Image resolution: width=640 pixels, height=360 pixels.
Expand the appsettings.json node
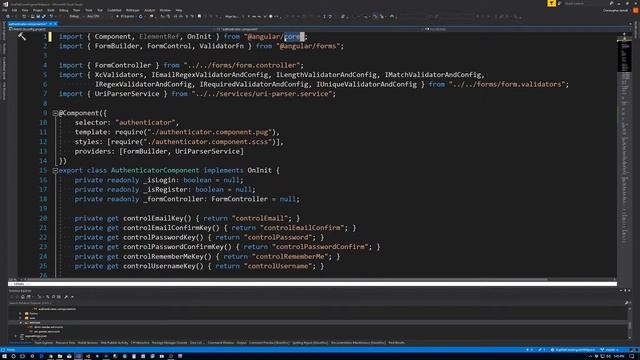tap(16, 336)
